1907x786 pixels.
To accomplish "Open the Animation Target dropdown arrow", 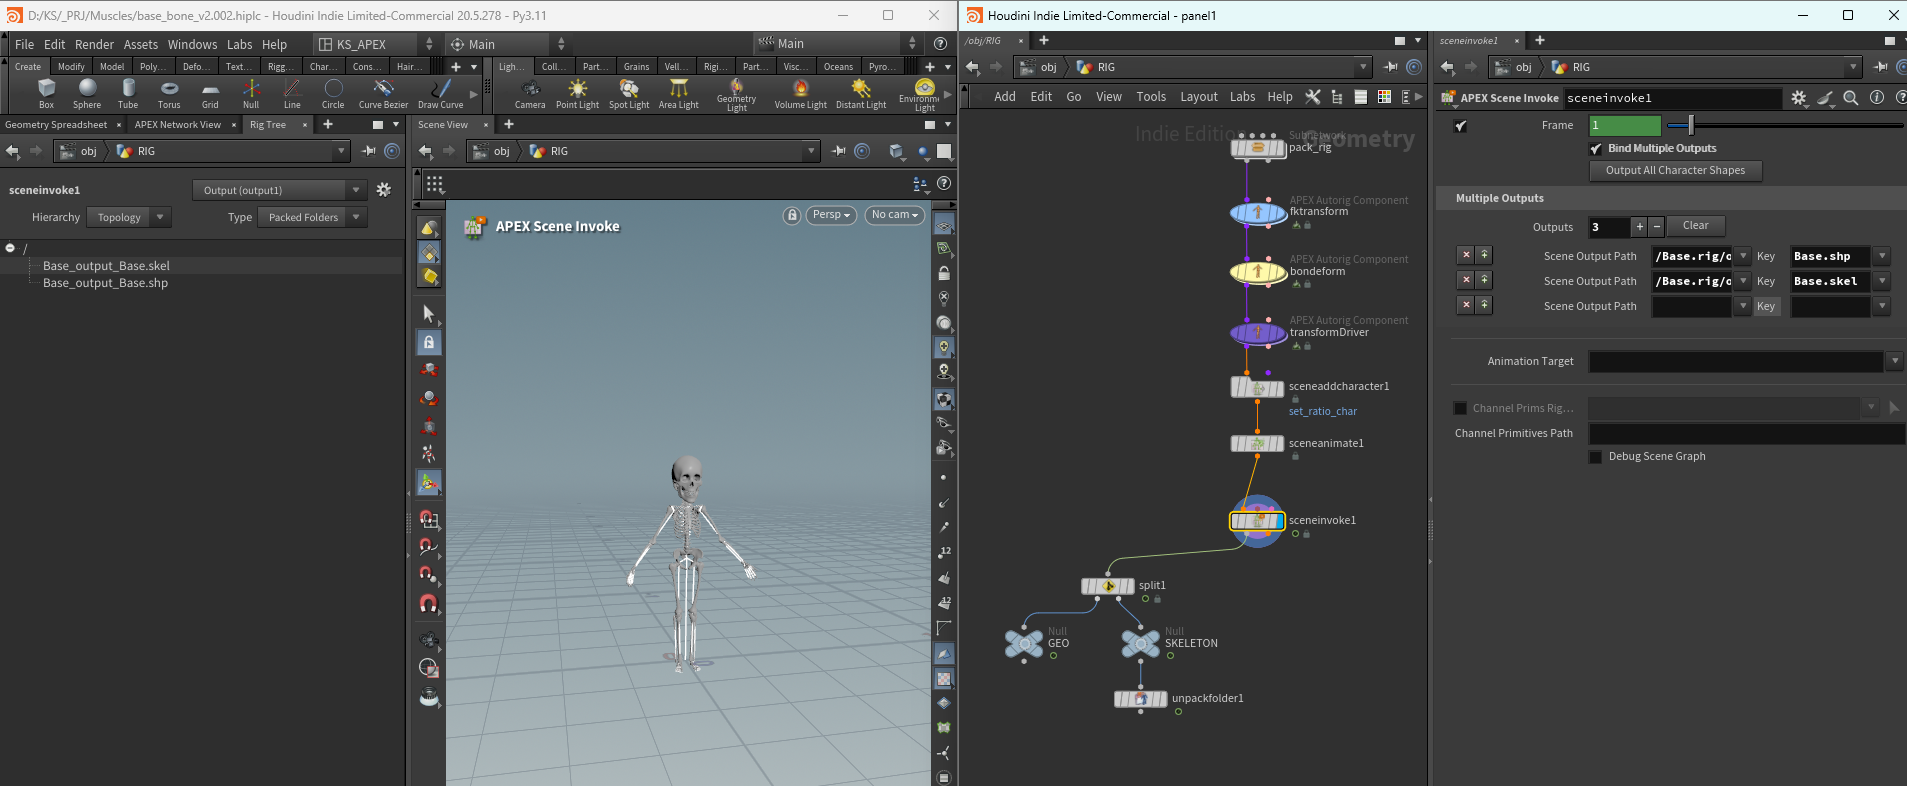I will click(1894, 361).
